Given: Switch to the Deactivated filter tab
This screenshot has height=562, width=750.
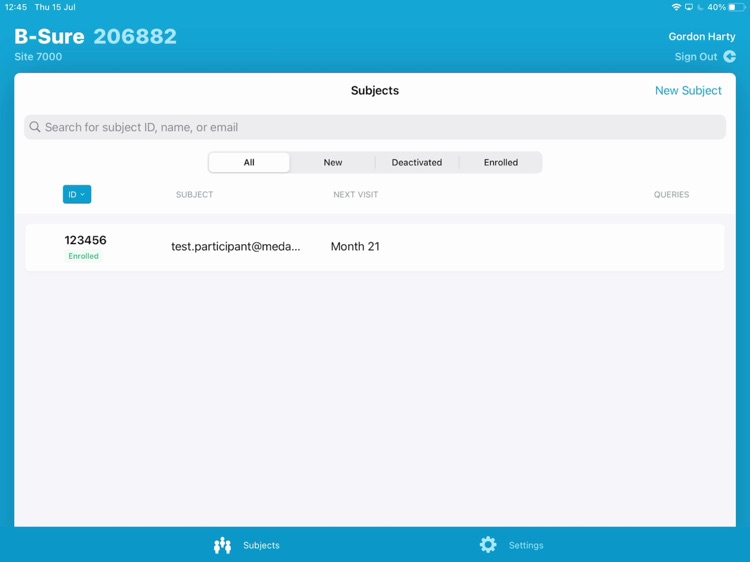Looking at the screenshot, I should pos(417,163).
